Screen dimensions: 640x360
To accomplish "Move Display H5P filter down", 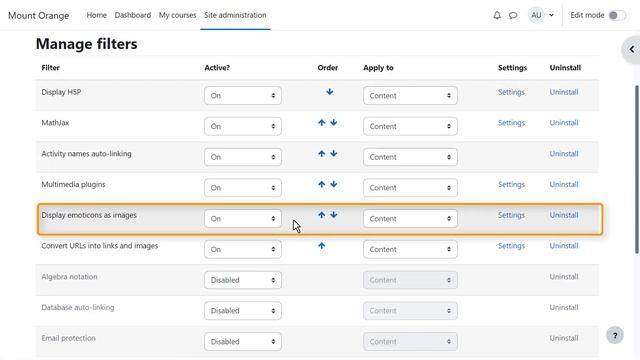I will point(329,92).
